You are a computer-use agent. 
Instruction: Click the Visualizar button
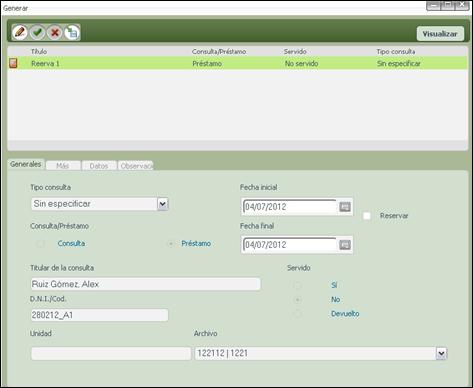coord(440,34)
